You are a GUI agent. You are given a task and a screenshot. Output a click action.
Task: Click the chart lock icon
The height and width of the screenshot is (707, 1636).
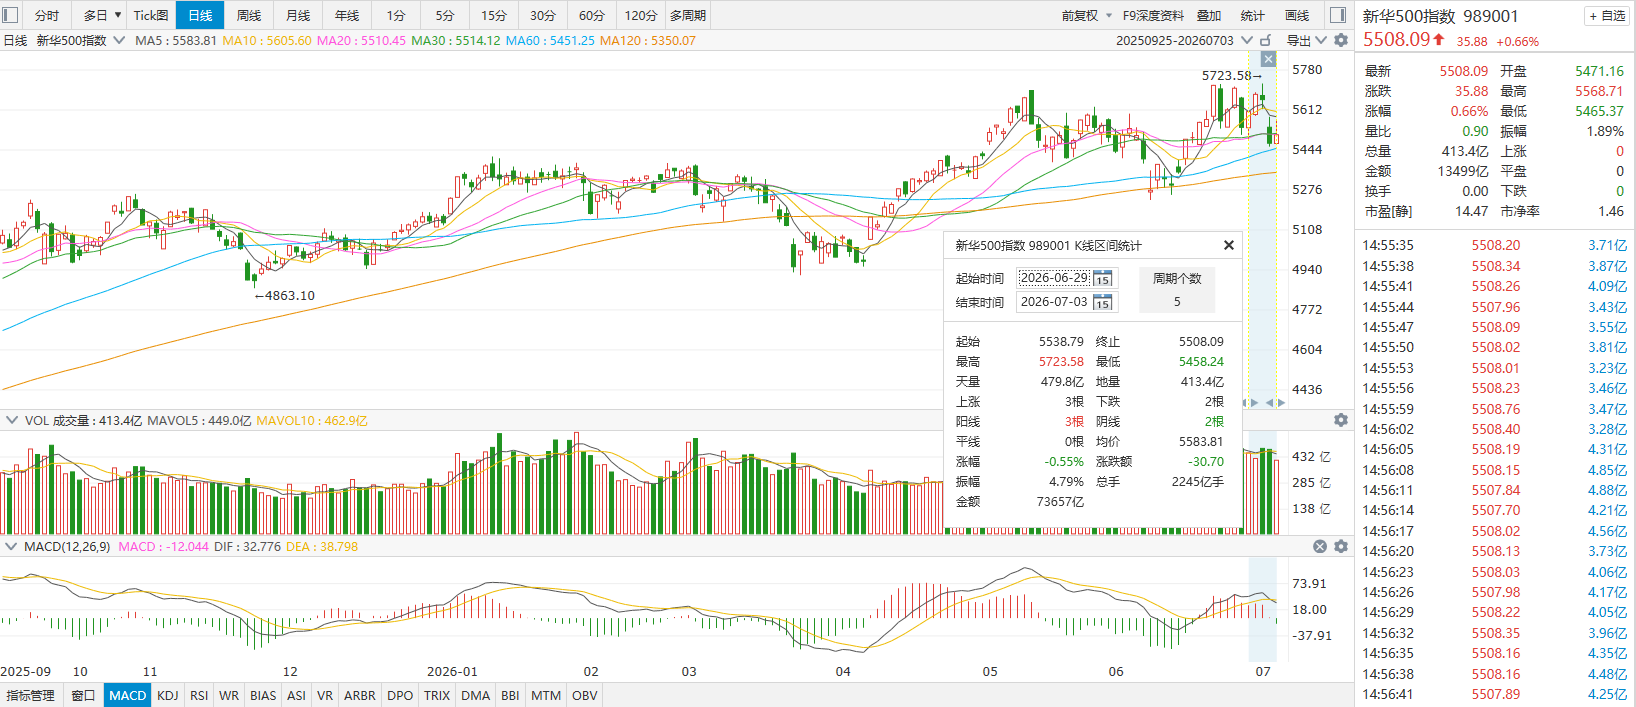point(1266,40)
